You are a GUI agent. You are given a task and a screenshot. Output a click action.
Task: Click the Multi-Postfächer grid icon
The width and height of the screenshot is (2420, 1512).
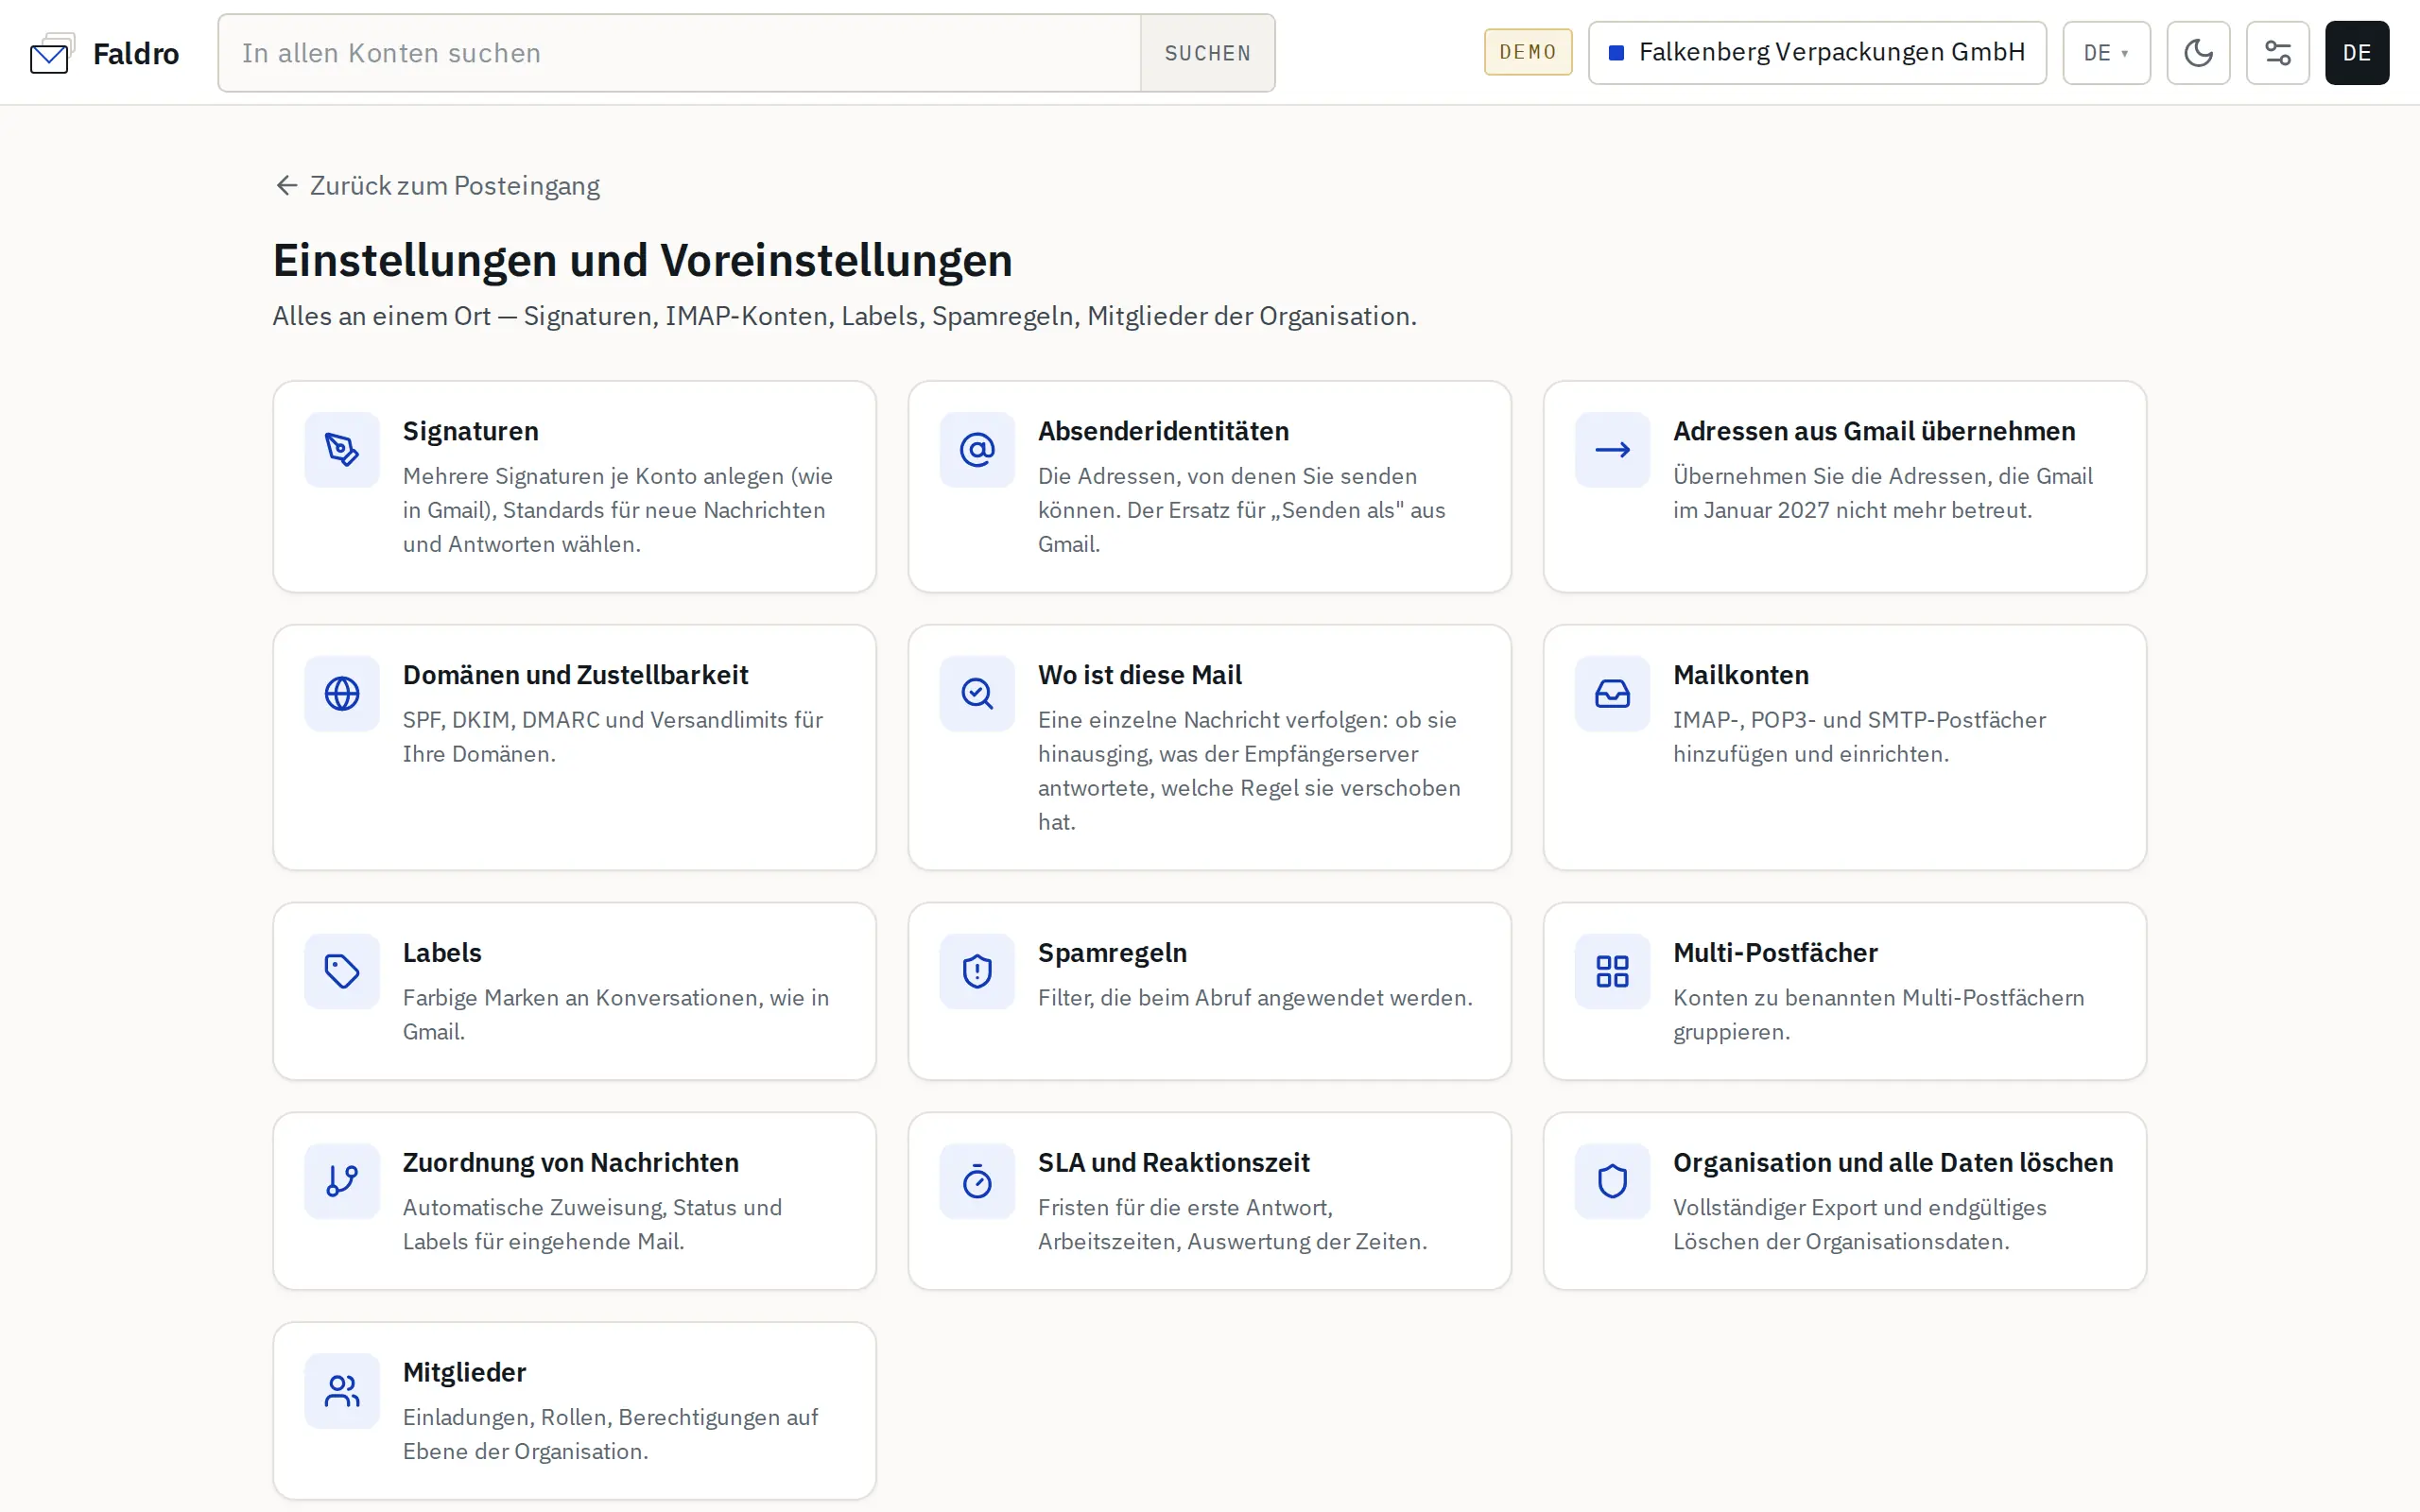(1612, 971)
